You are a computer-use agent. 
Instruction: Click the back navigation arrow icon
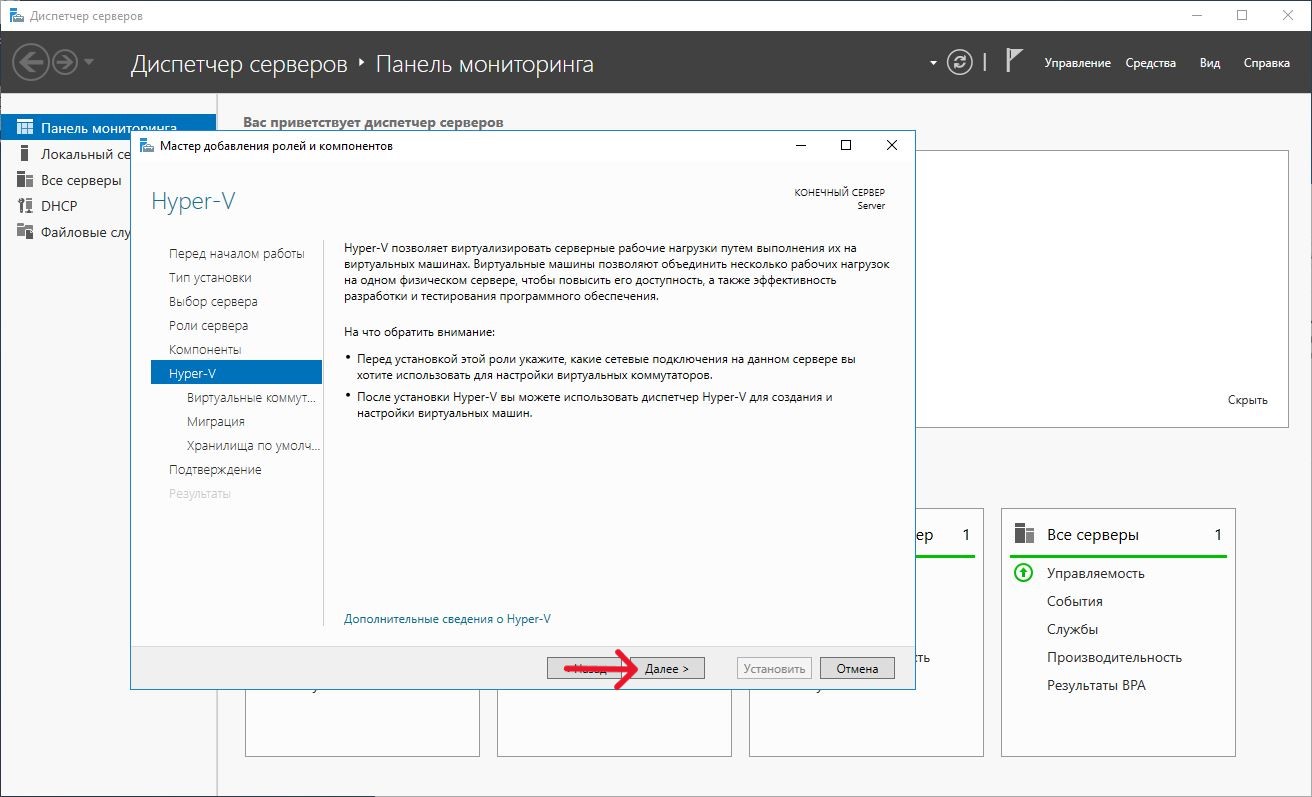(x=31, y=63)
